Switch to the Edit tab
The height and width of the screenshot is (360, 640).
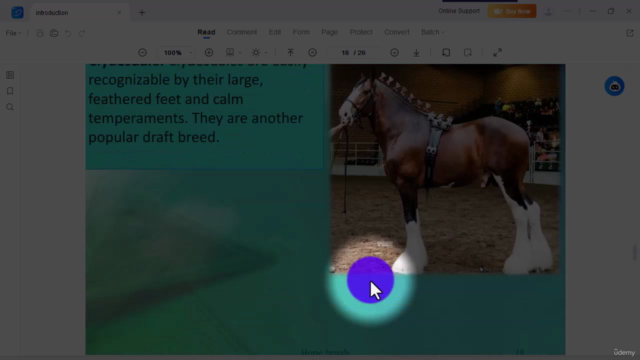tap(275, 32)
